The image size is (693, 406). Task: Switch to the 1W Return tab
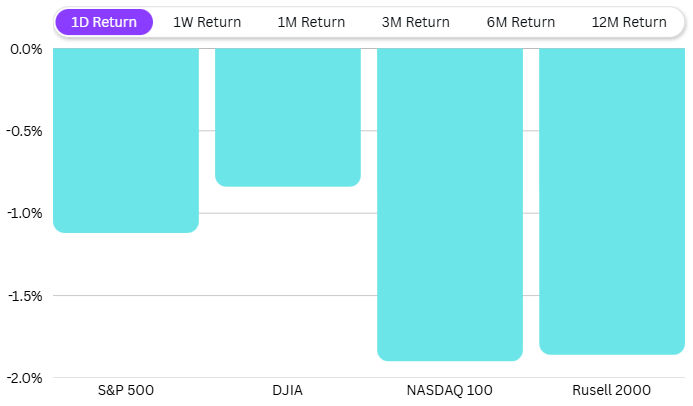pyautogui.click(x=207, y=22)
